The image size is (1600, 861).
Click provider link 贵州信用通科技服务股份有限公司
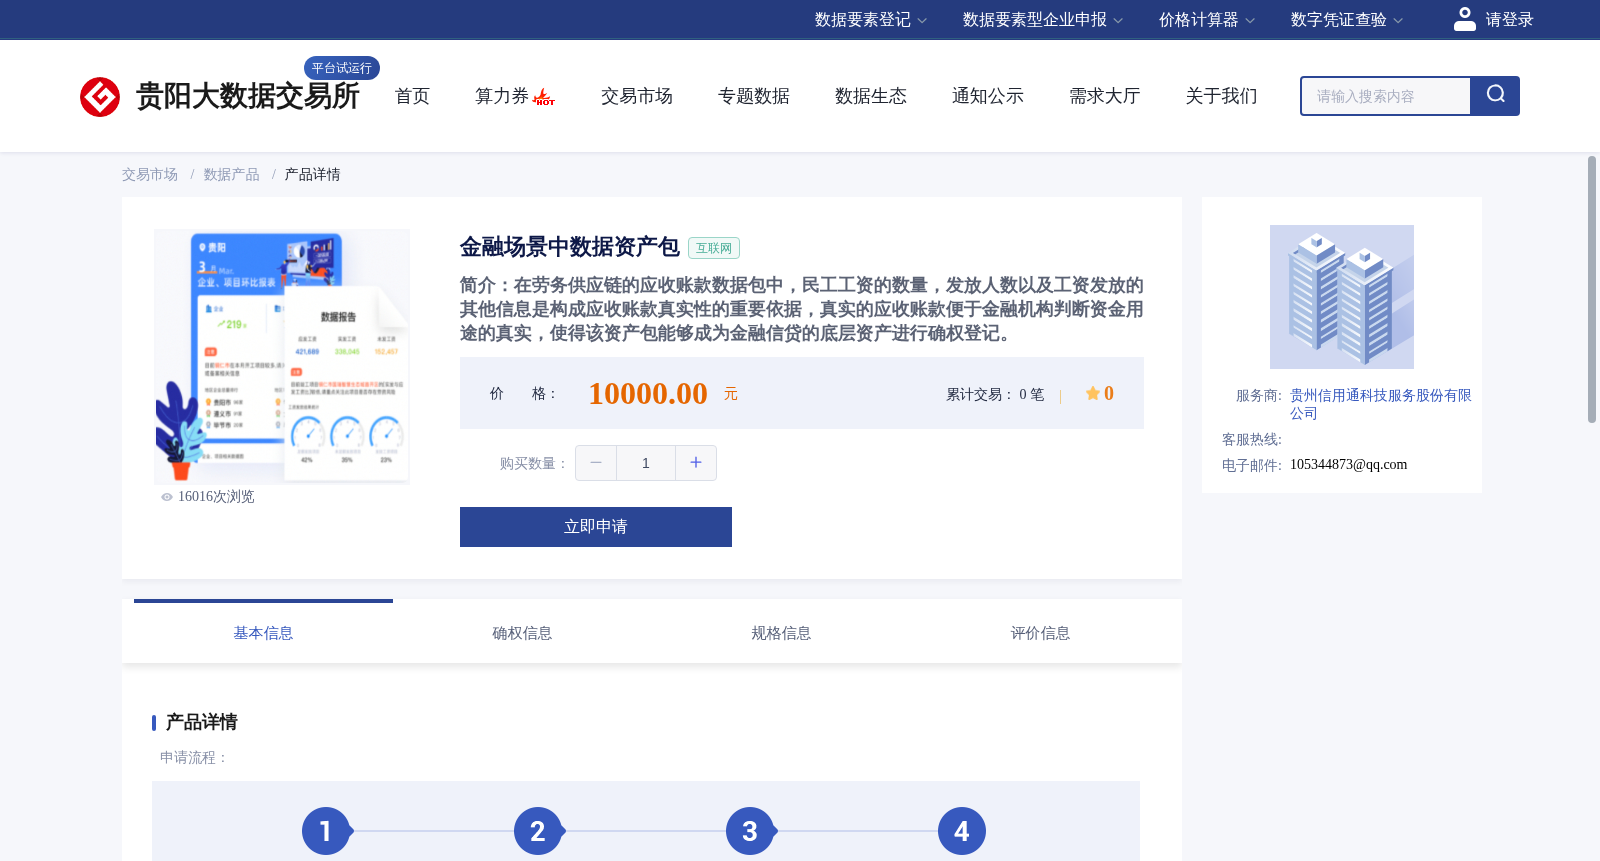point(1381,404)
